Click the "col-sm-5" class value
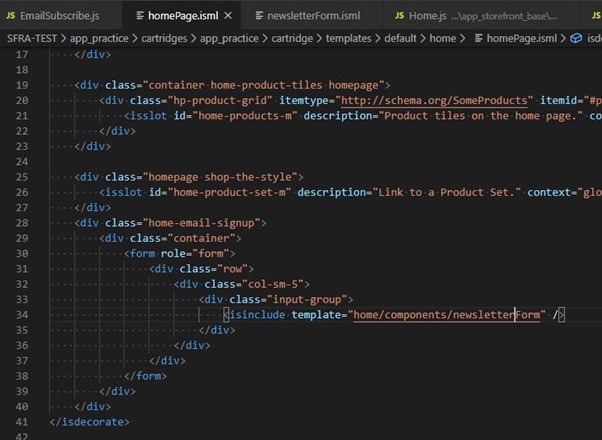 coord(273,284)
